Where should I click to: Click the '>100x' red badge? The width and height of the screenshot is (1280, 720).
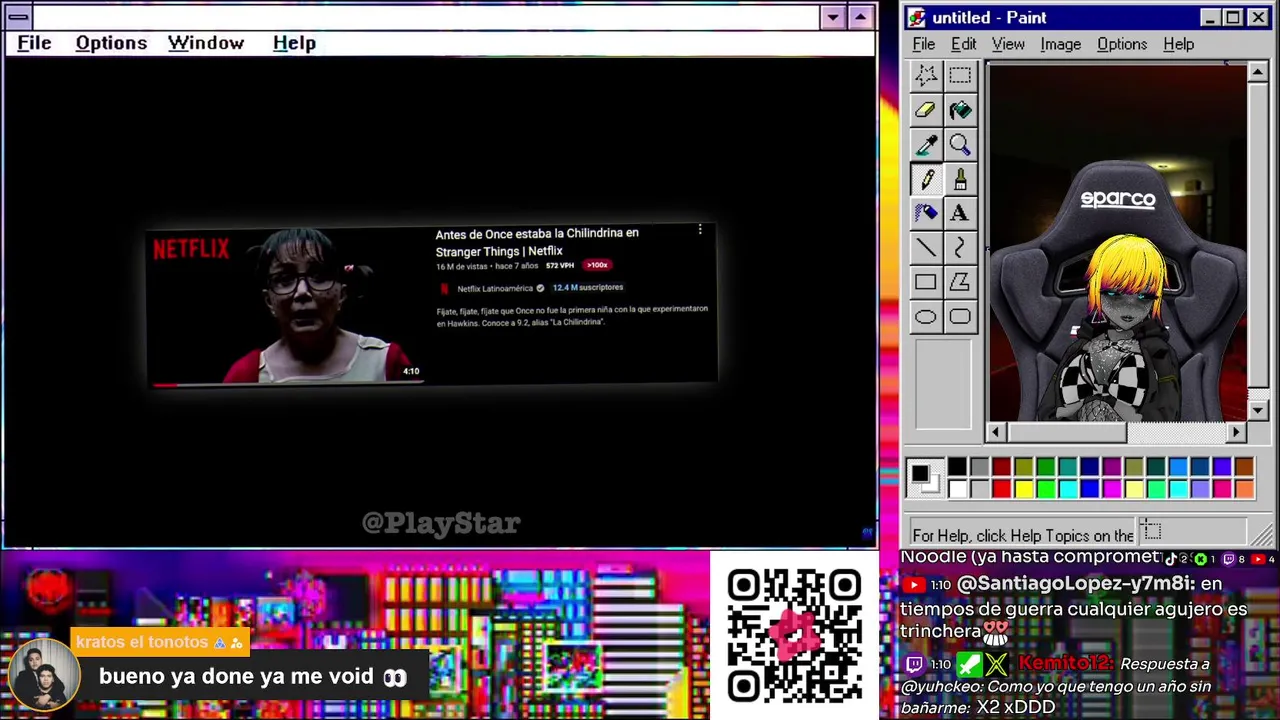tap(597, 265)
